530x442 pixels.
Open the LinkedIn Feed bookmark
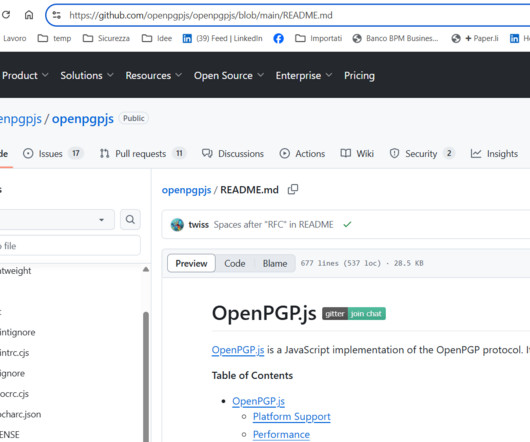(x=222, y=38)
